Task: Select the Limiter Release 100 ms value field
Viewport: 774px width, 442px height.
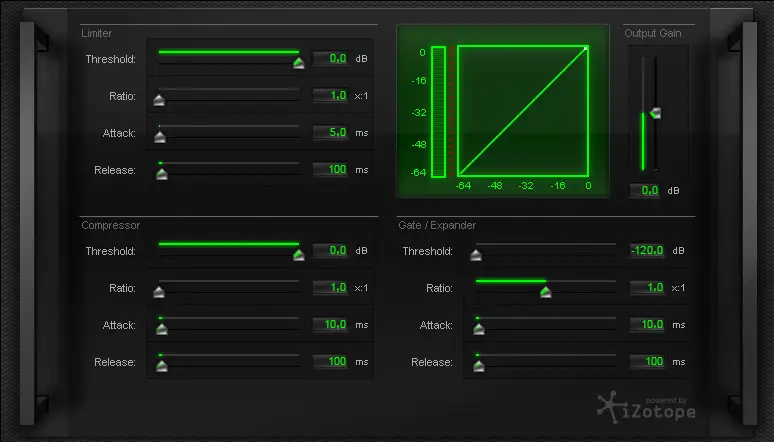Action: pos(331,169)
